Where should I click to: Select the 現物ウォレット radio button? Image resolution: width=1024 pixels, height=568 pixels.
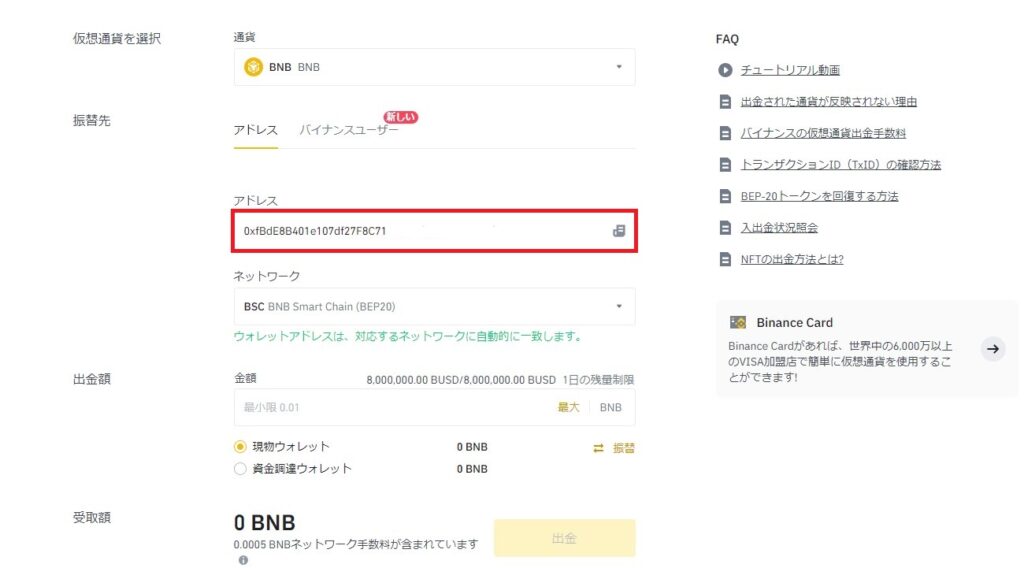(240, 447)
